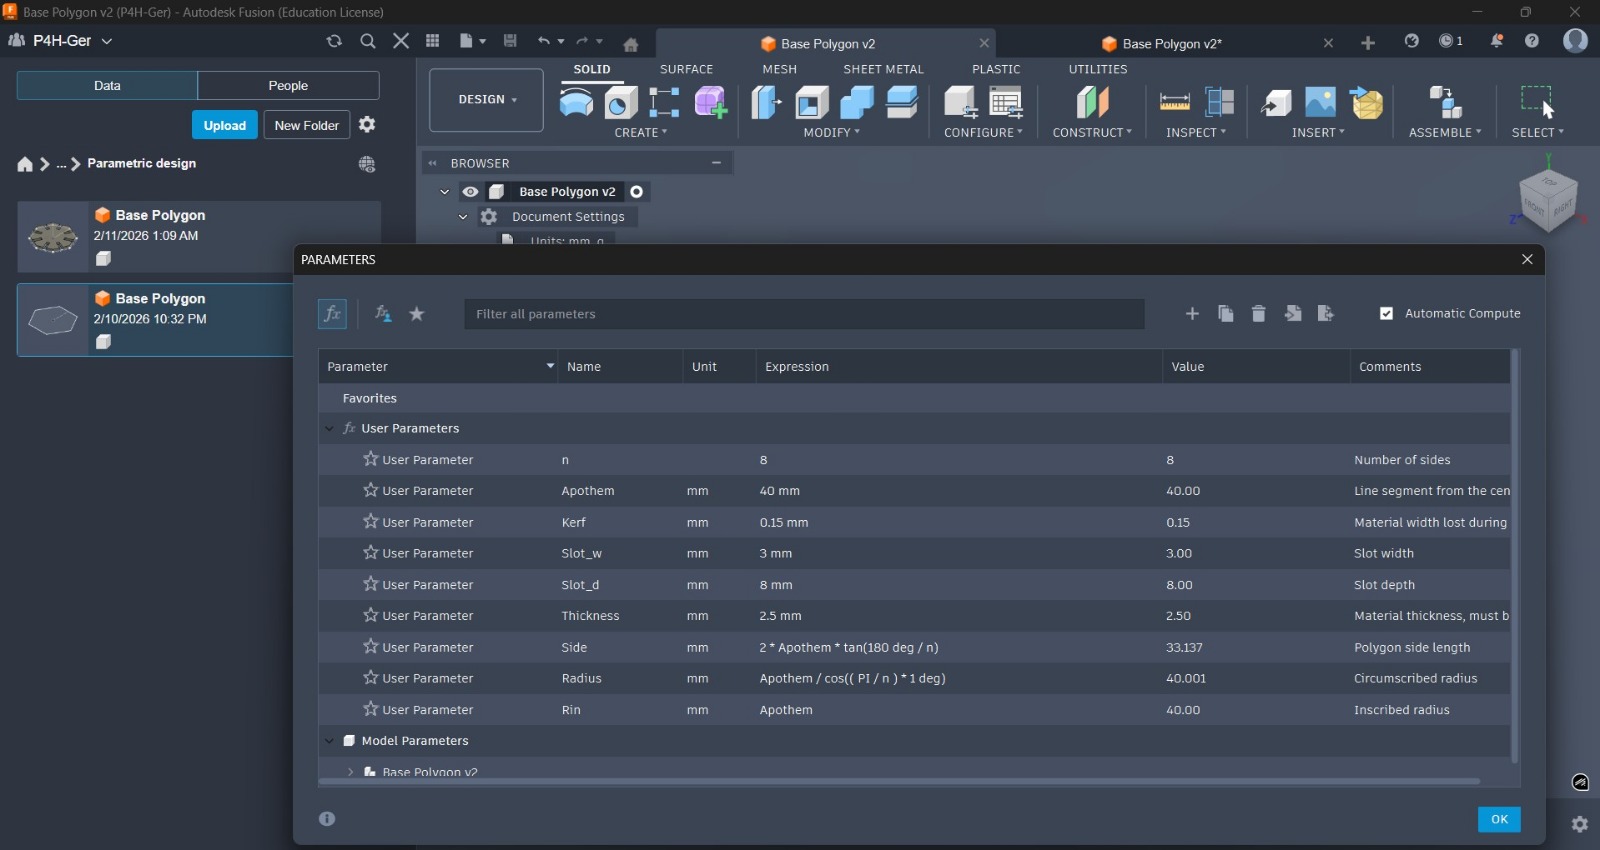1600x850 pixels.
Task: Switch to the SURFACE tab
Action: tap(686, 70)
